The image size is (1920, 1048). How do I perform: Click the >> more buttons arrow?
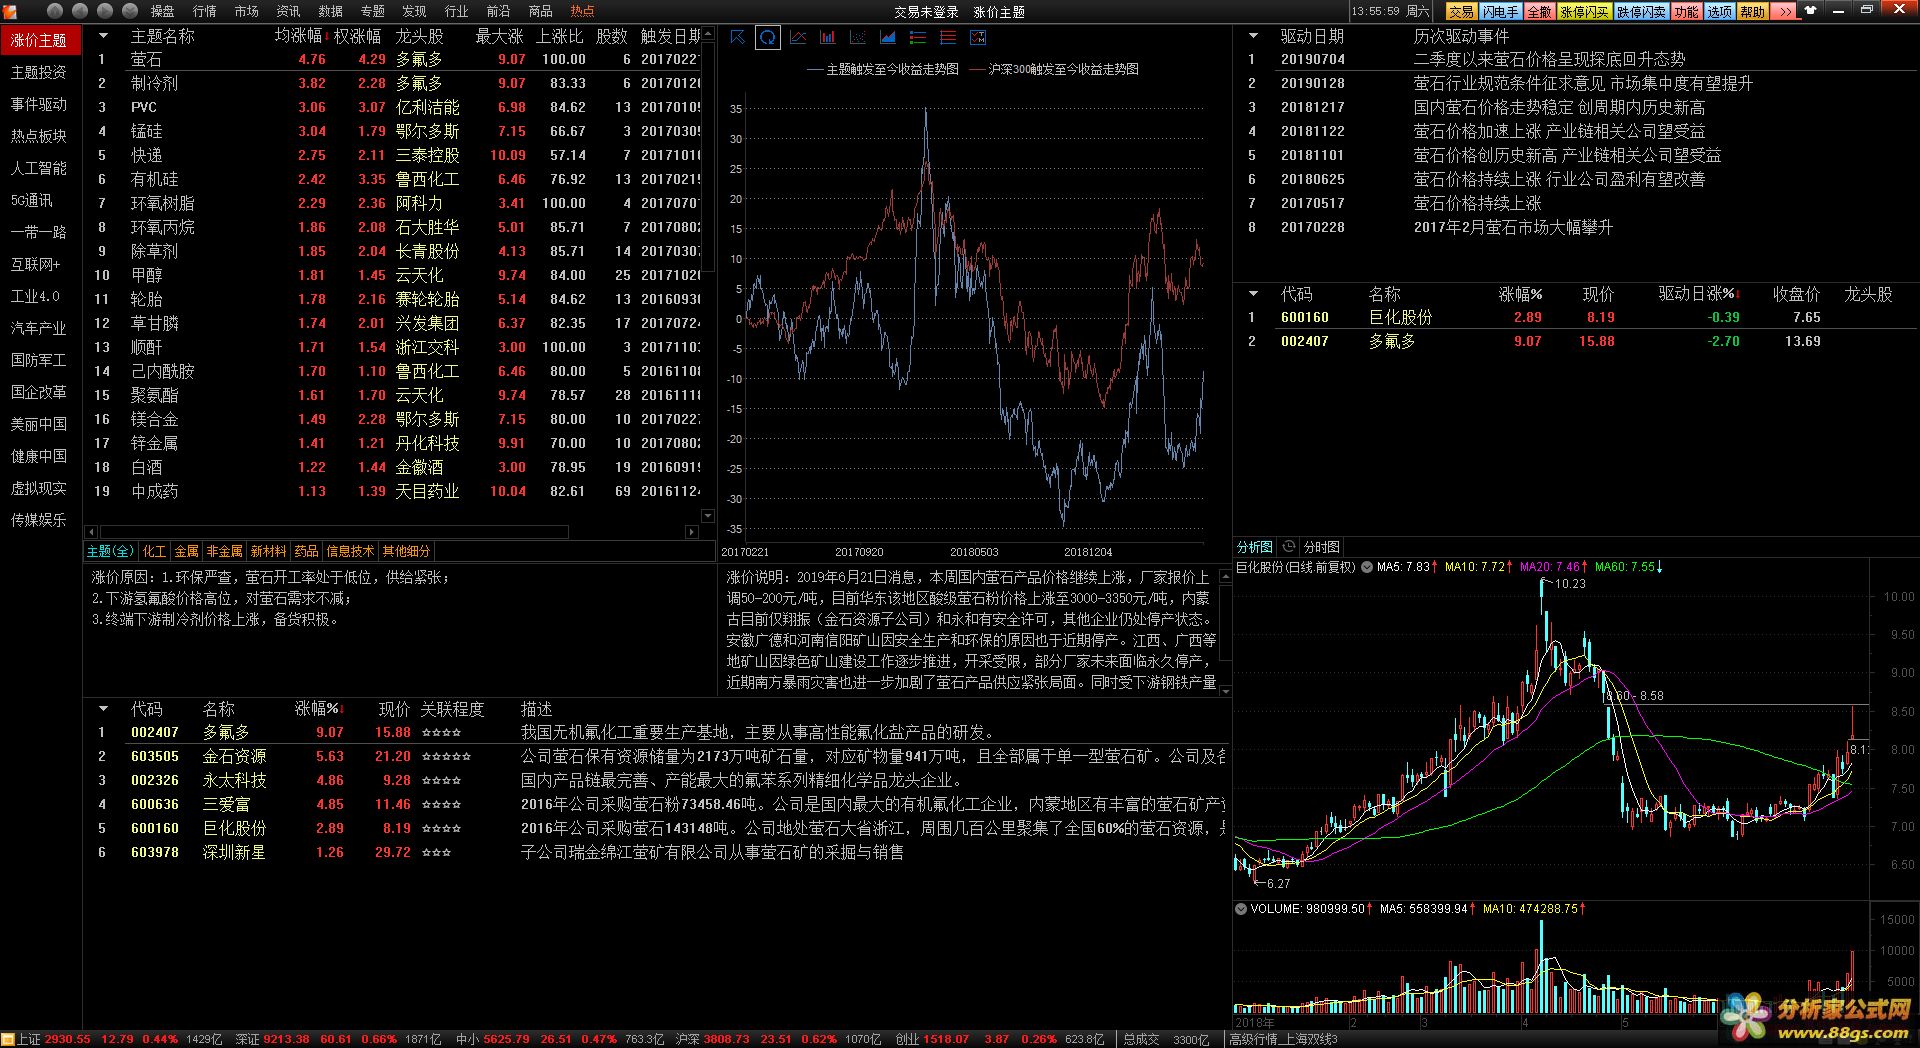click(x=1785, y=11)
